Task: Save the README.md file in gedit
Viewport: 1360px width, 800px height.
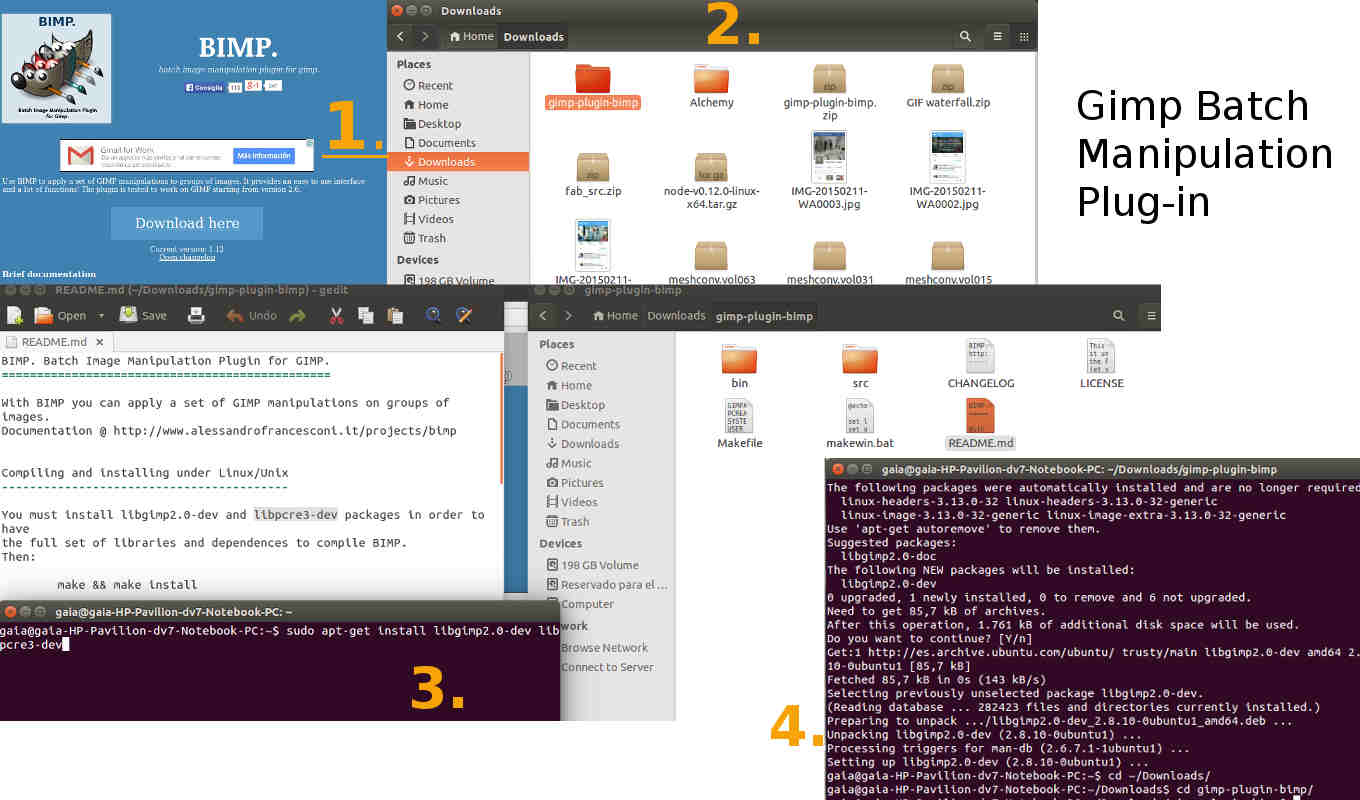Action: 143,316
